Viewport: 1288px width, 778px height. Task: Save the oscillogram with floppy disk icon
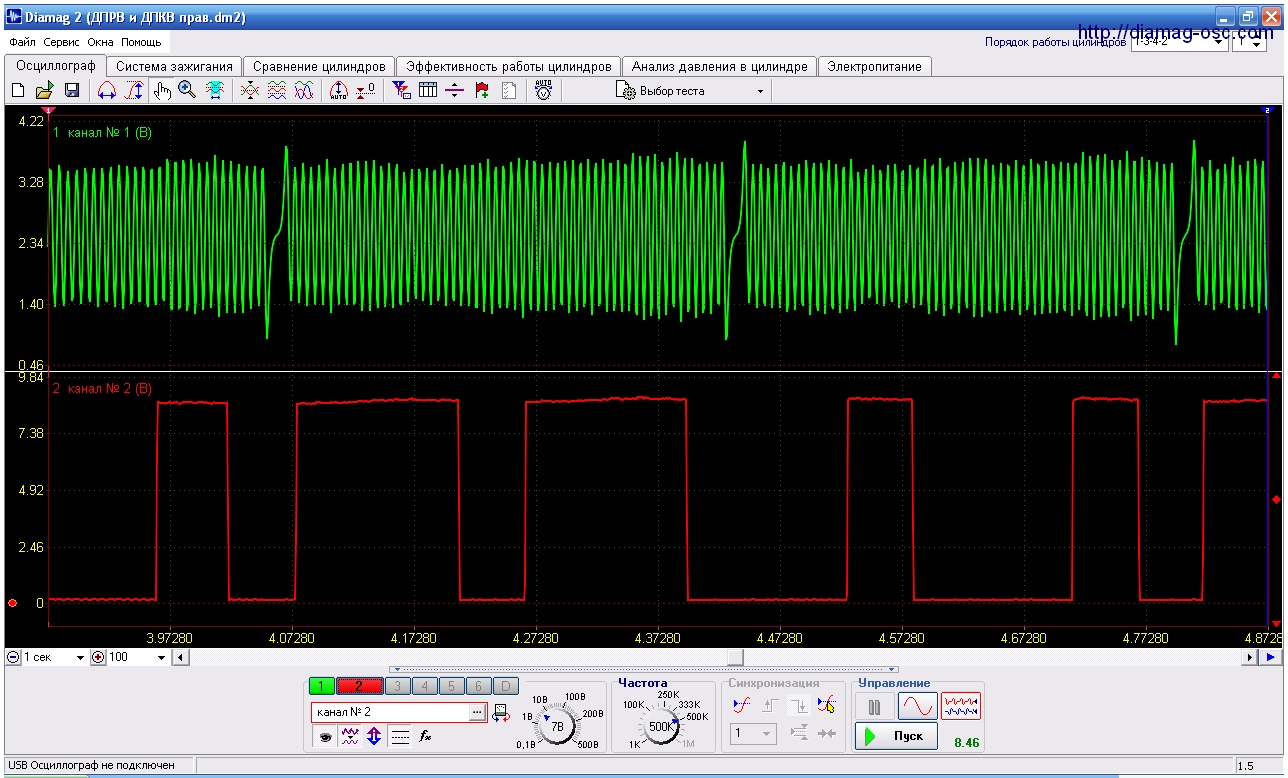pos(72,91)
